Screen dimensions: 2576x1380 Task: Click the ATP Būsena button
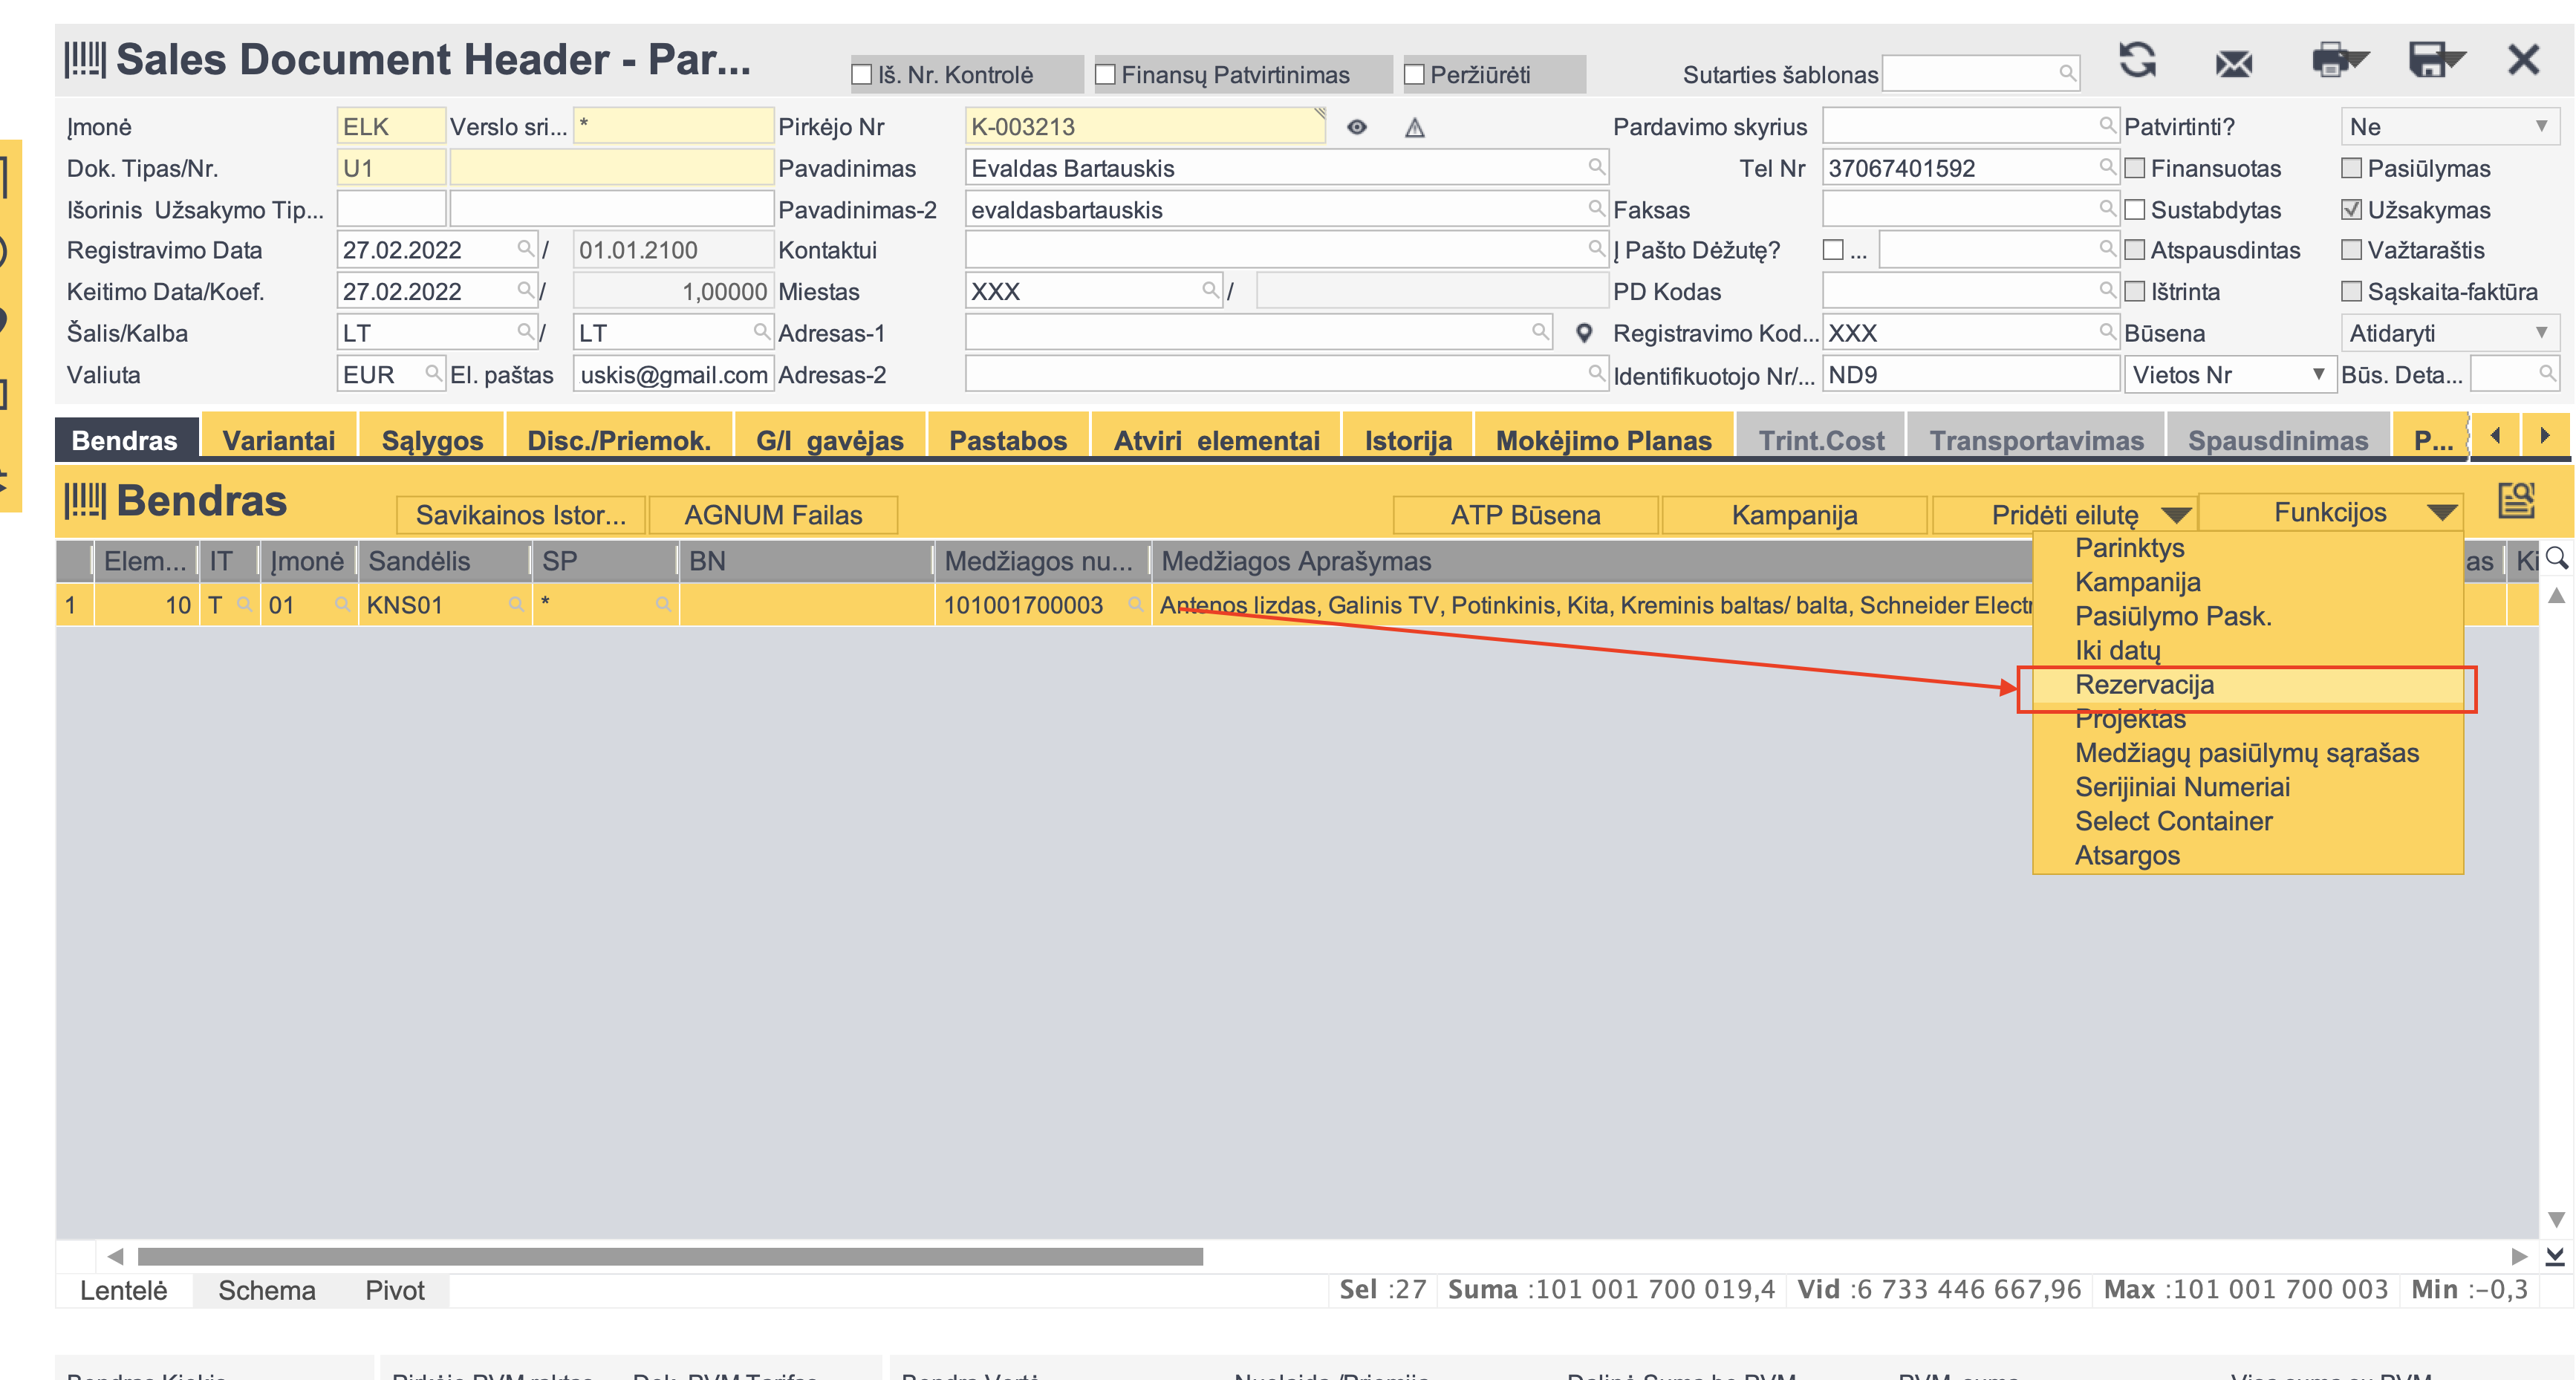[x=1524, y=514]
